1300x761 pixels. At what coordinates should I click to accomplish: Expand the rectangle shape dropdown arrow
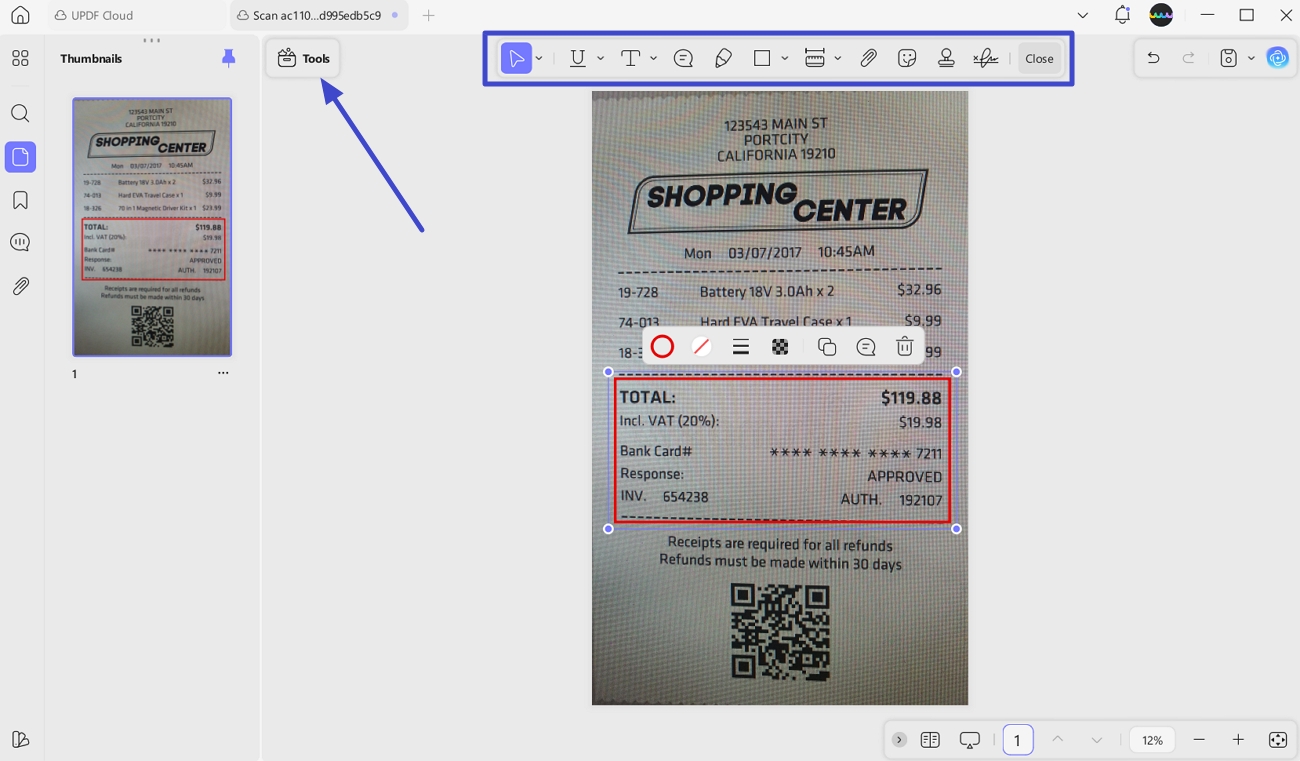click(785, 58)
